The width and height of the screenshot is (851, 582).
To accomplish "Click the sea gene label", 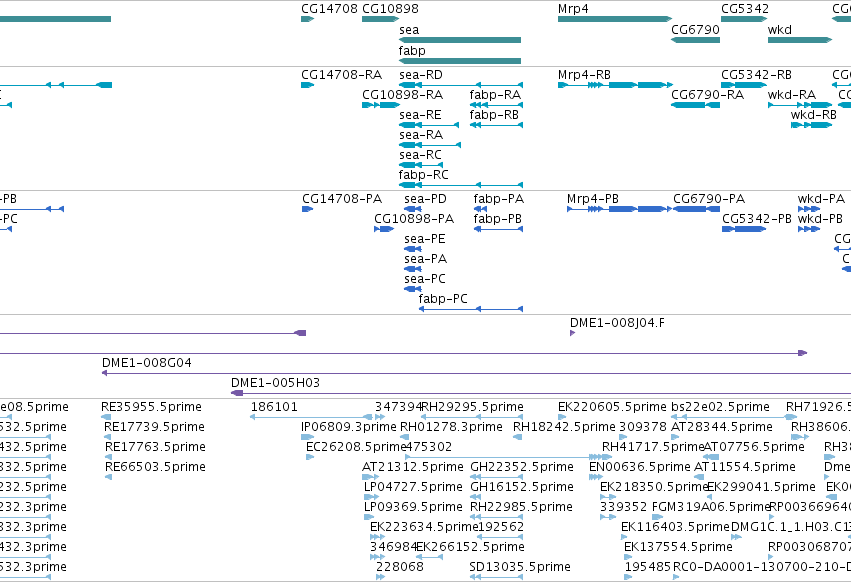I will [409, 30].
